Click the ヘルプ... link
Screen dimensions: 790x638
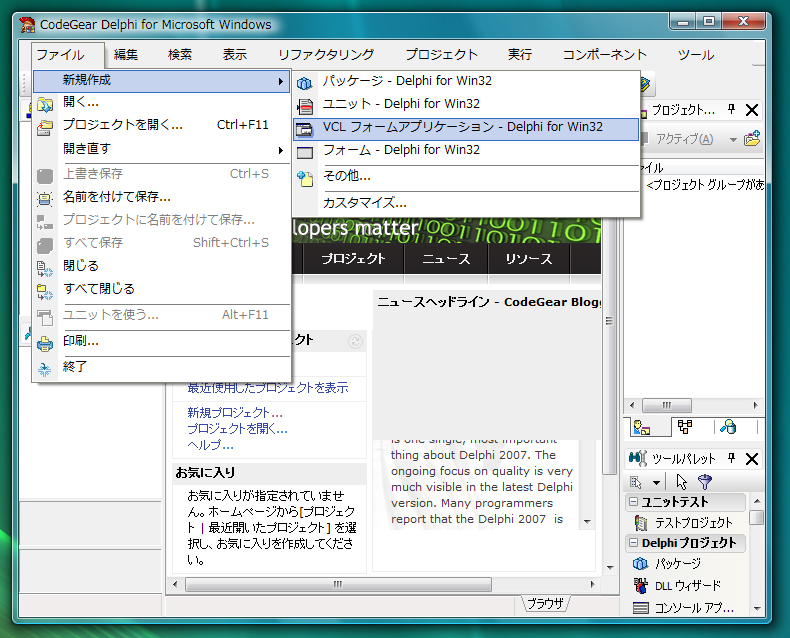(x=210, y=444)
